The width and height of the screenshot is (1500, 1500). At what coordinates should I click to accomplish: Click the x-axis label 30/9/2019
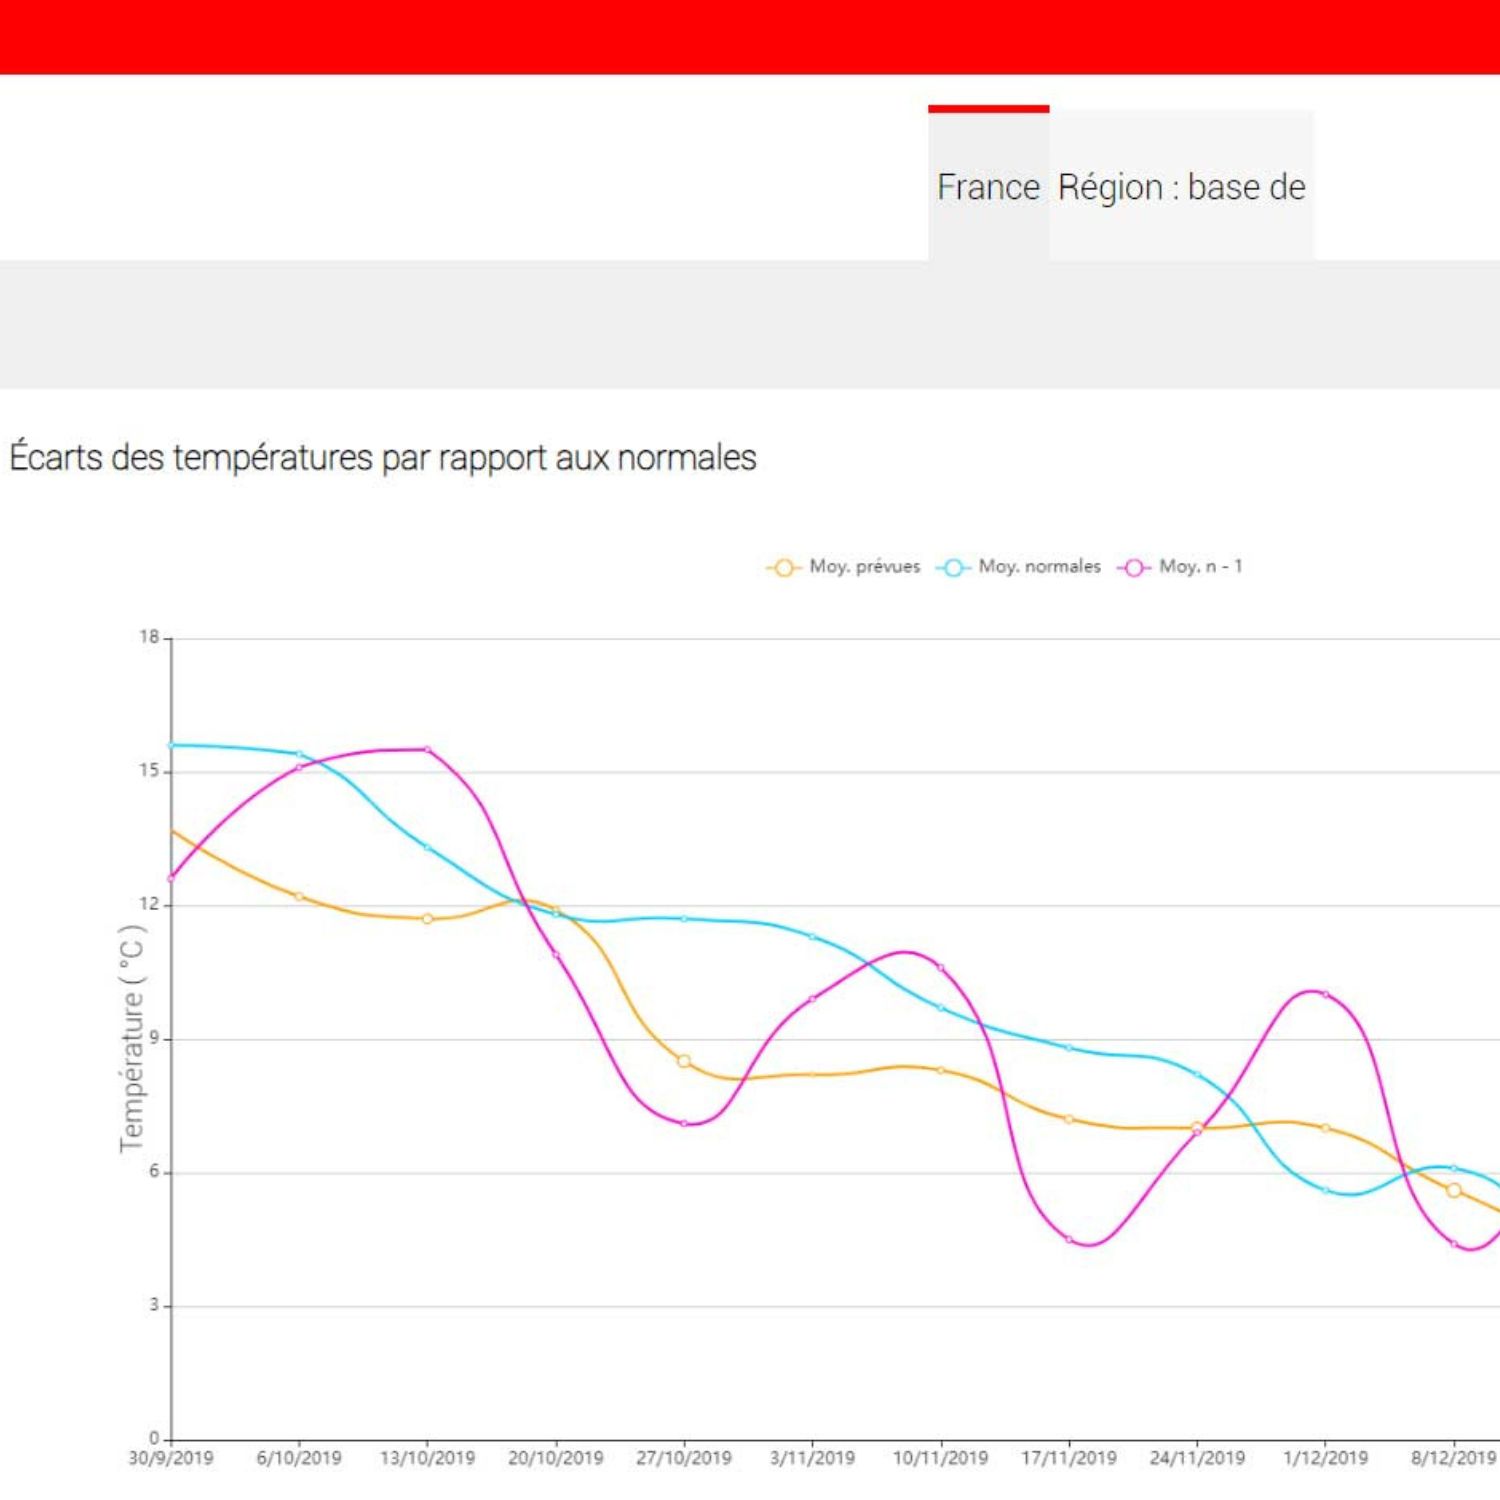coord(171,1458)
